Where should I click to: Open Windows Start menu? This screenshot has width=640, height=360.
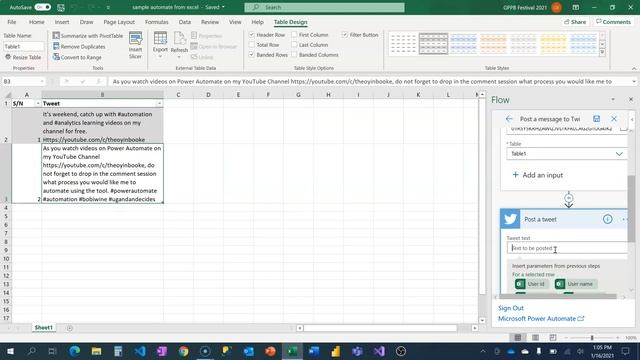click(10, 351)
